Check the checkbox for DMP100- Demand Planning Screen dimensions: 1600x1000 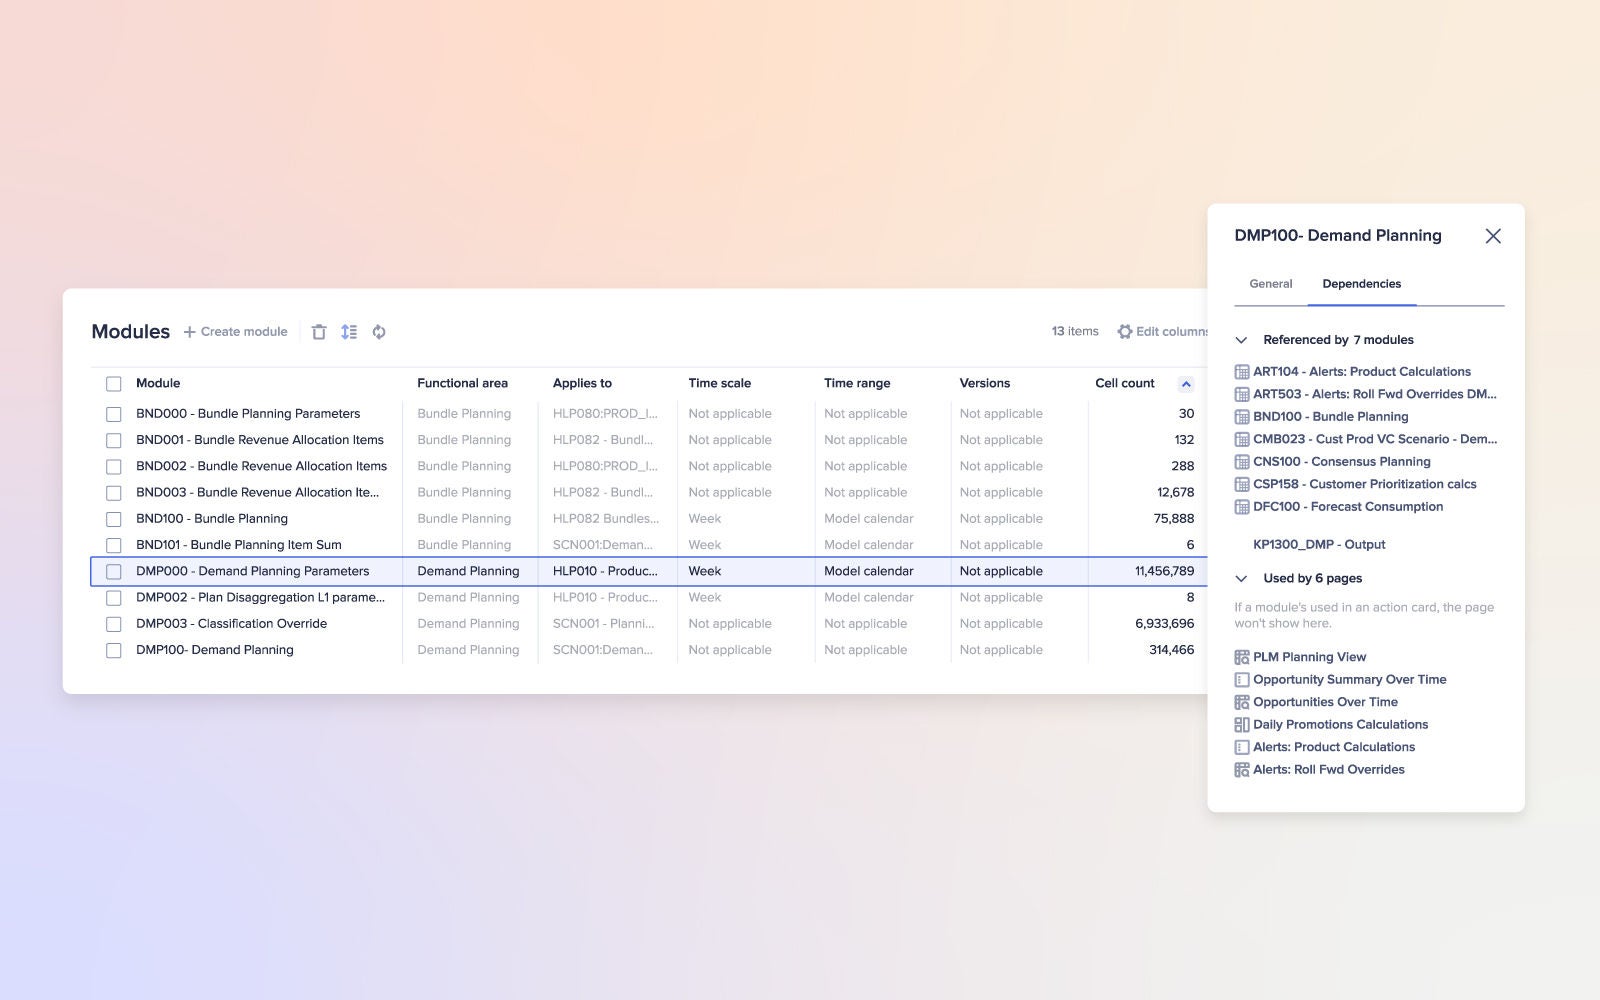113,649
